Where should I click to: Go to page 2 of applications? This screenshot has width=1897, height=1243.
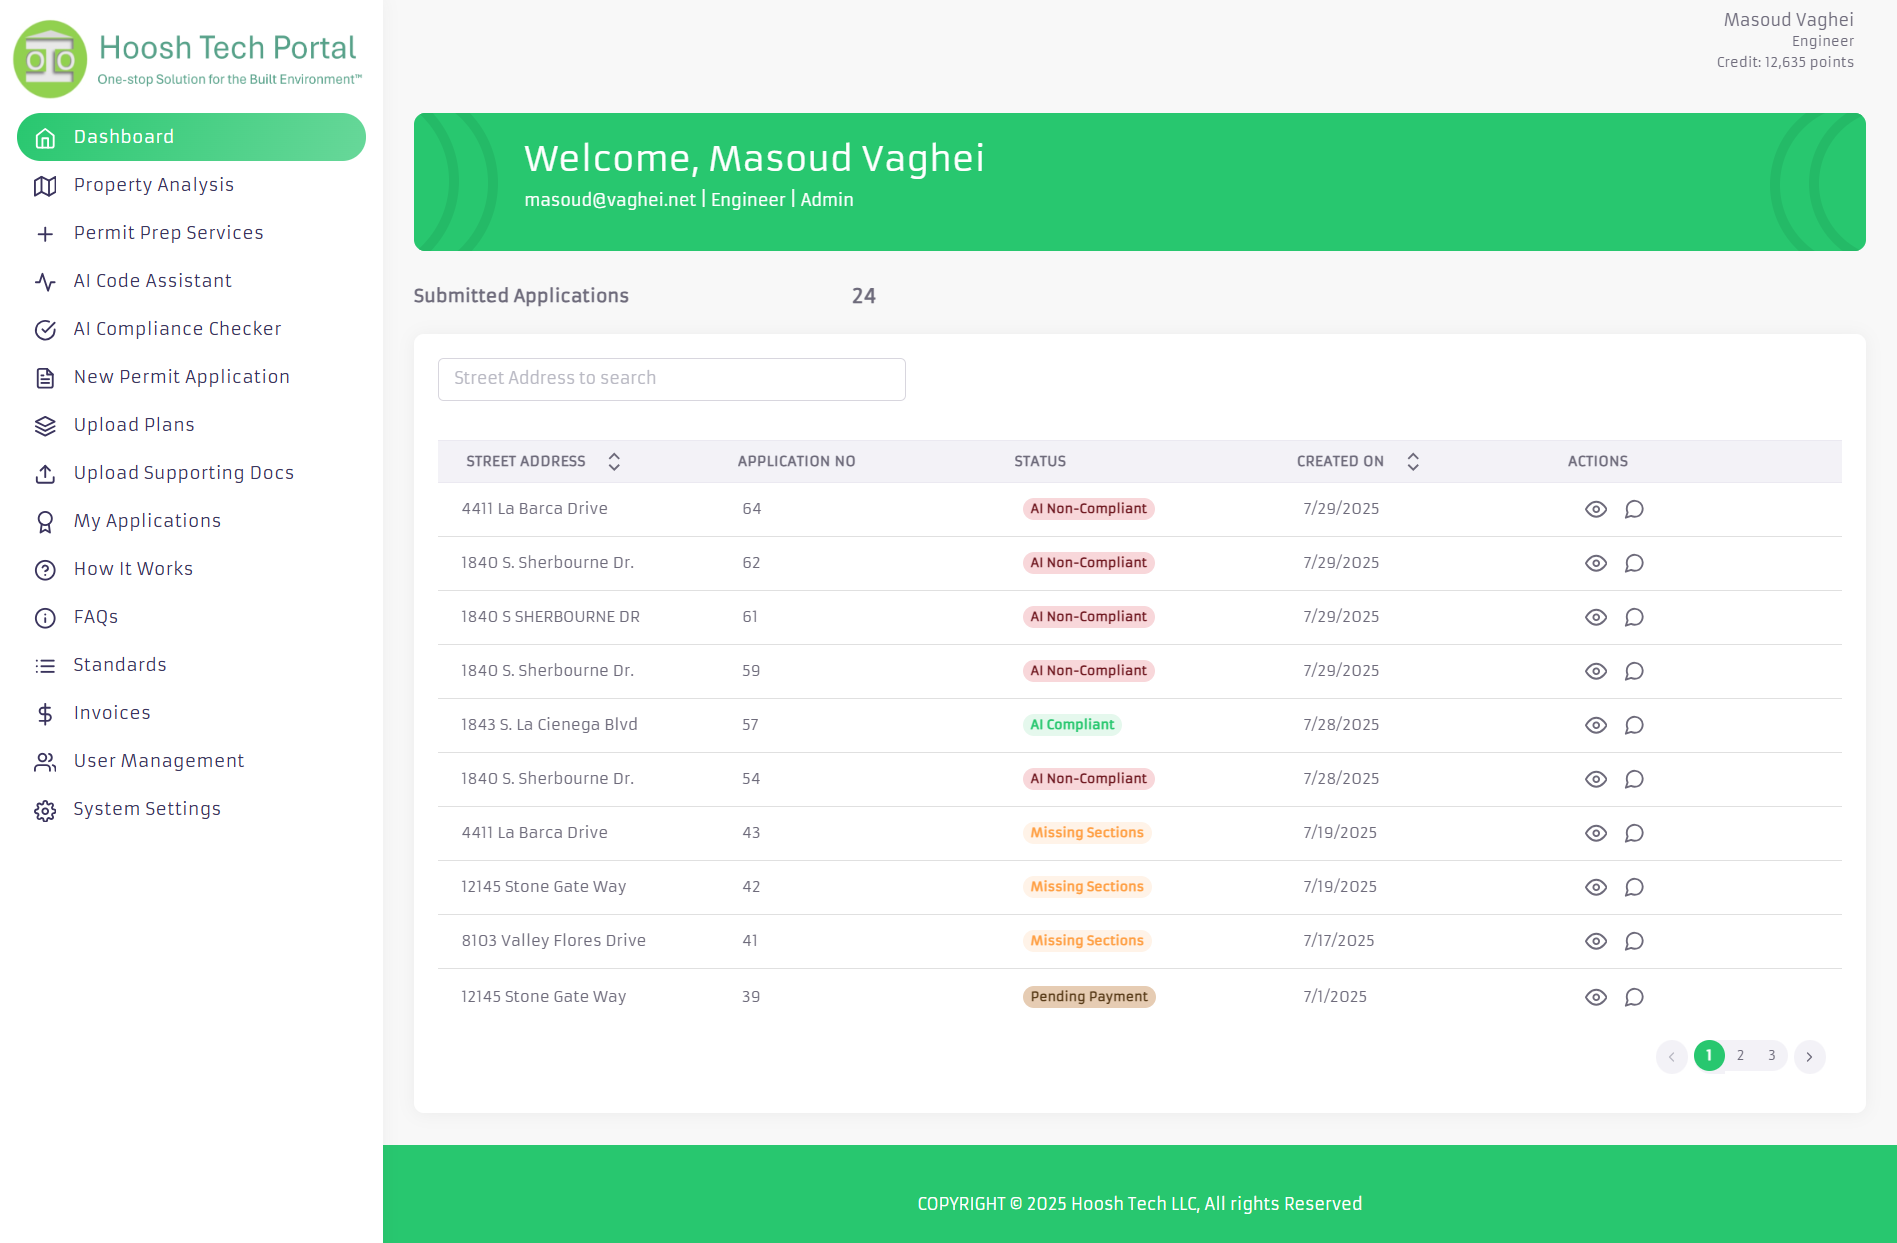point(1740,1056)
